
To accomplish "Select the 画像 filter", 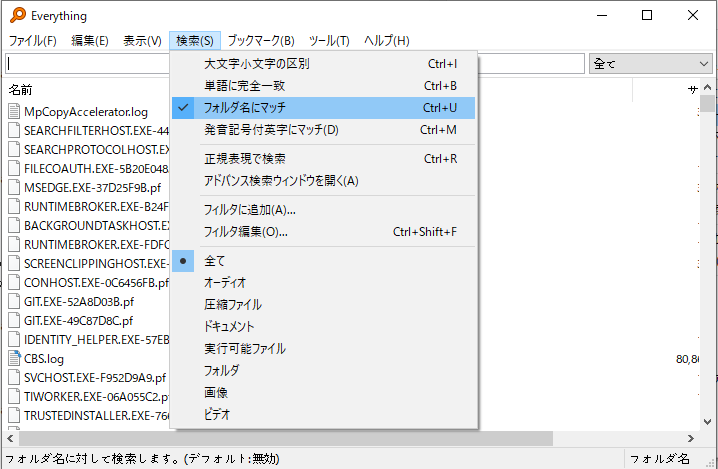I will pos(323,393).
